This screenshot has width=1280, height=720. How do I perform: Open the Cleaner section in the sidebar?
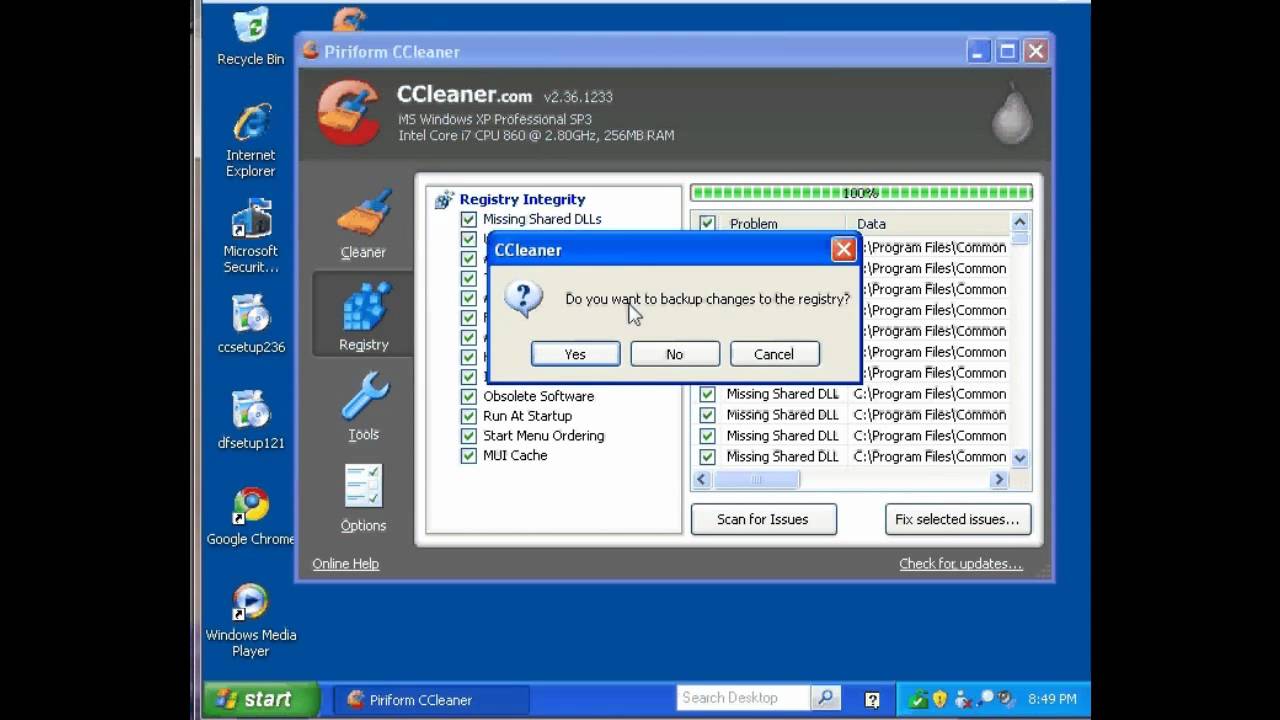pyautogui.click(x=363, y=225)
